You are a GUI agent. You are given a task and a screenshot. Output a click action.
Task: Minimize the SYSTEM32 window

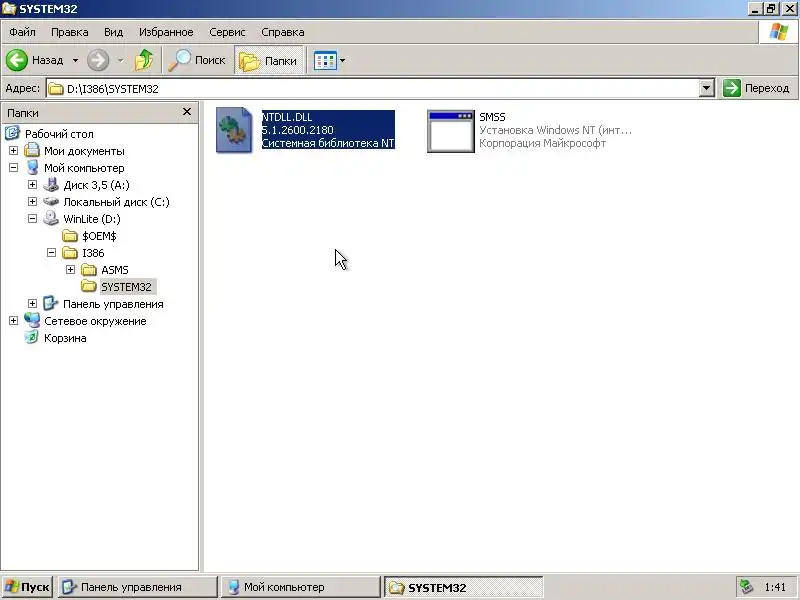pos(755,9)
